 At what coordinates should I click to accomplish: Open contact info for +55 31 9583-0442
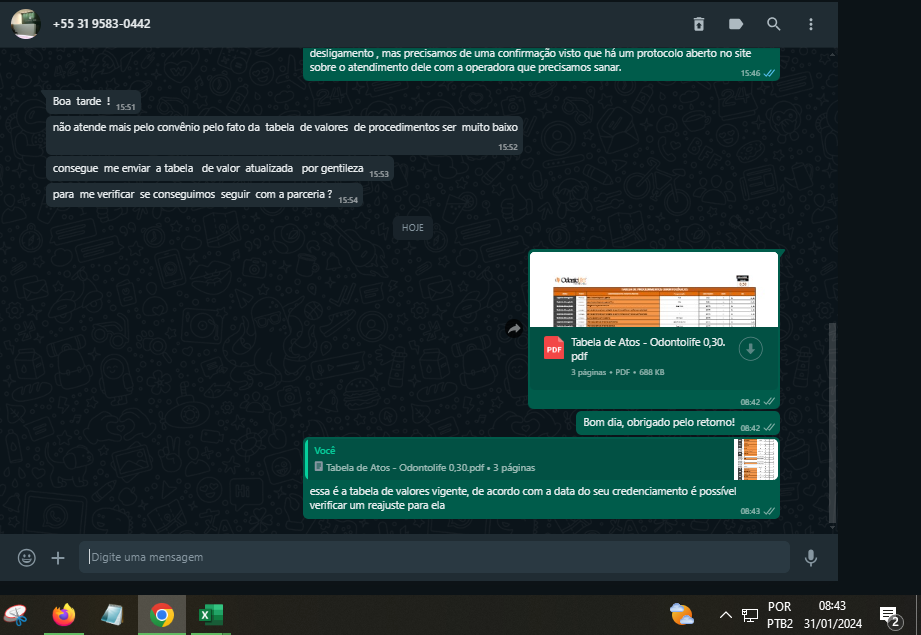pyautogui.click(x=102, y=24)
